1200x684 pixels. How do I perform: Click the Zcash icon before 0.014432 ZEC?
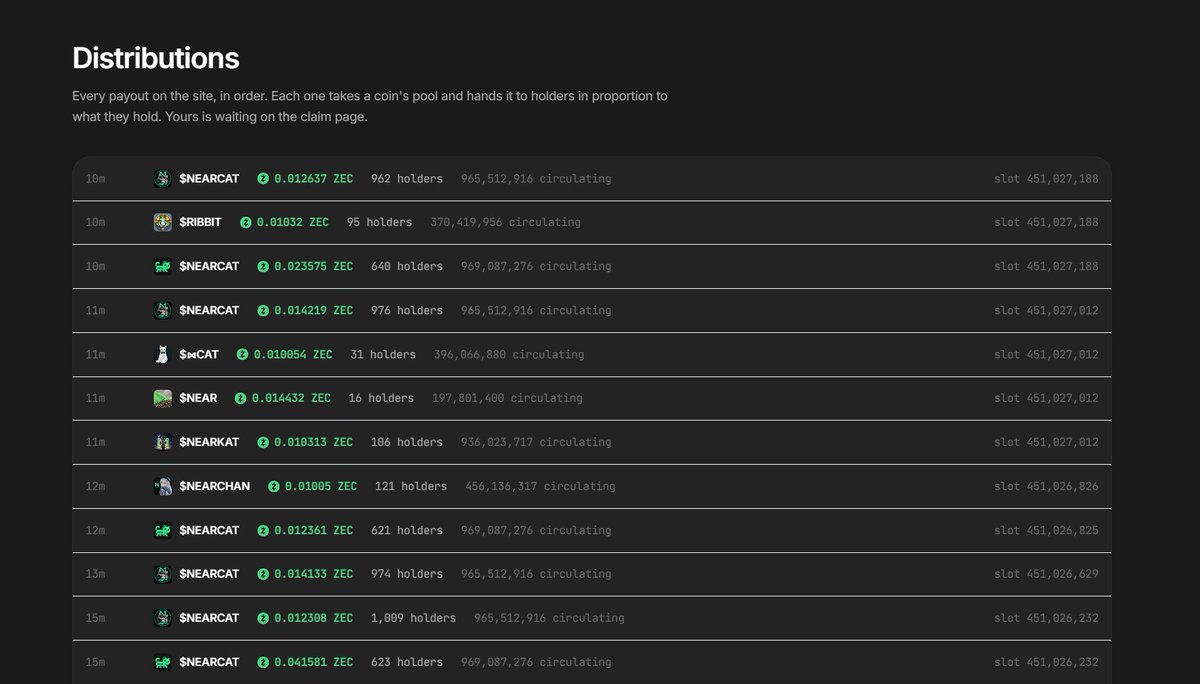tap(240, 398)
